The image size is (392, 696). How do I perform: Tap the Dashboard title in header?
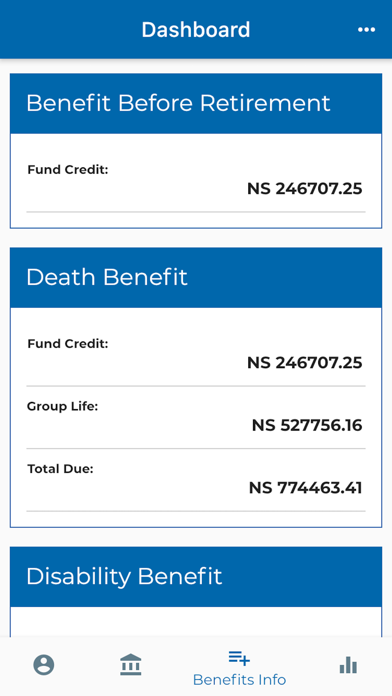click(196, 30)
